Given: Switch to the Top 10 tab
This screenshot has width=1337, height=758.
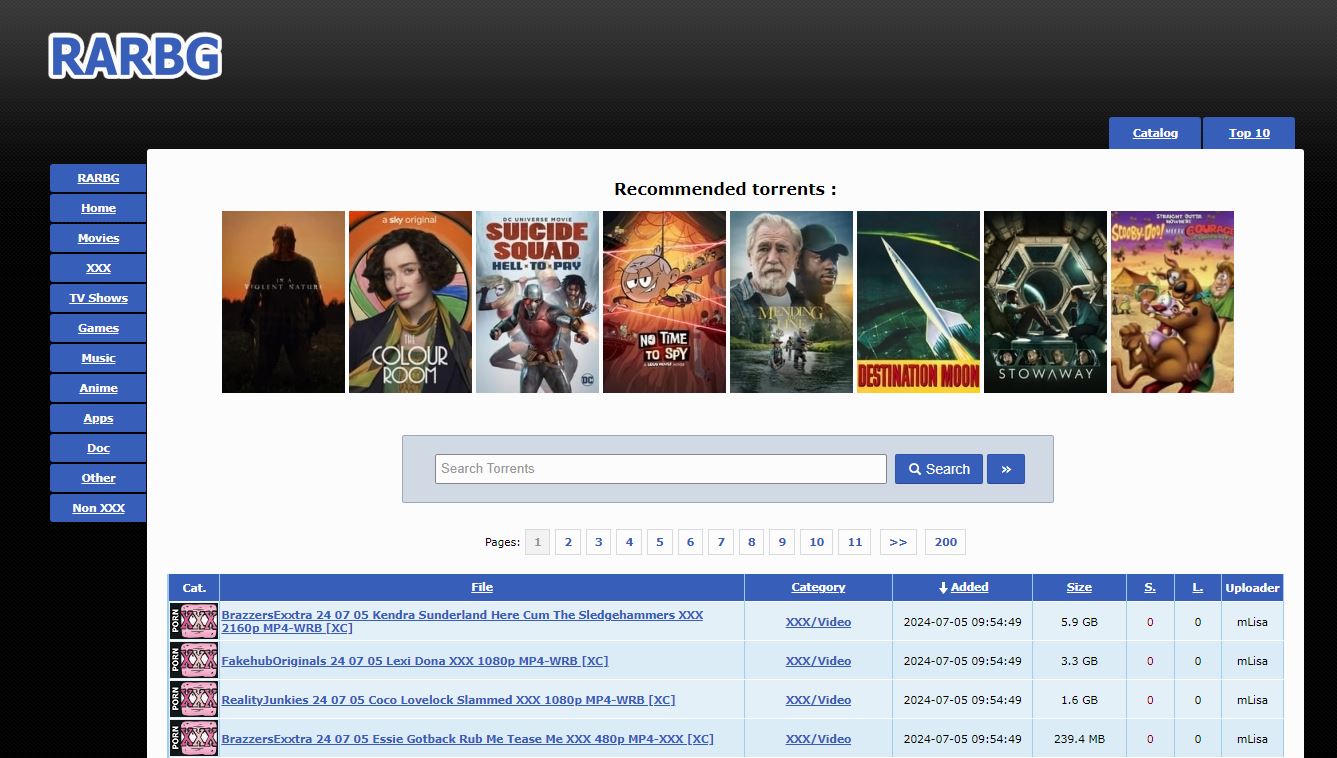Looking at the screenshot, I should [x=1248, y=132].
